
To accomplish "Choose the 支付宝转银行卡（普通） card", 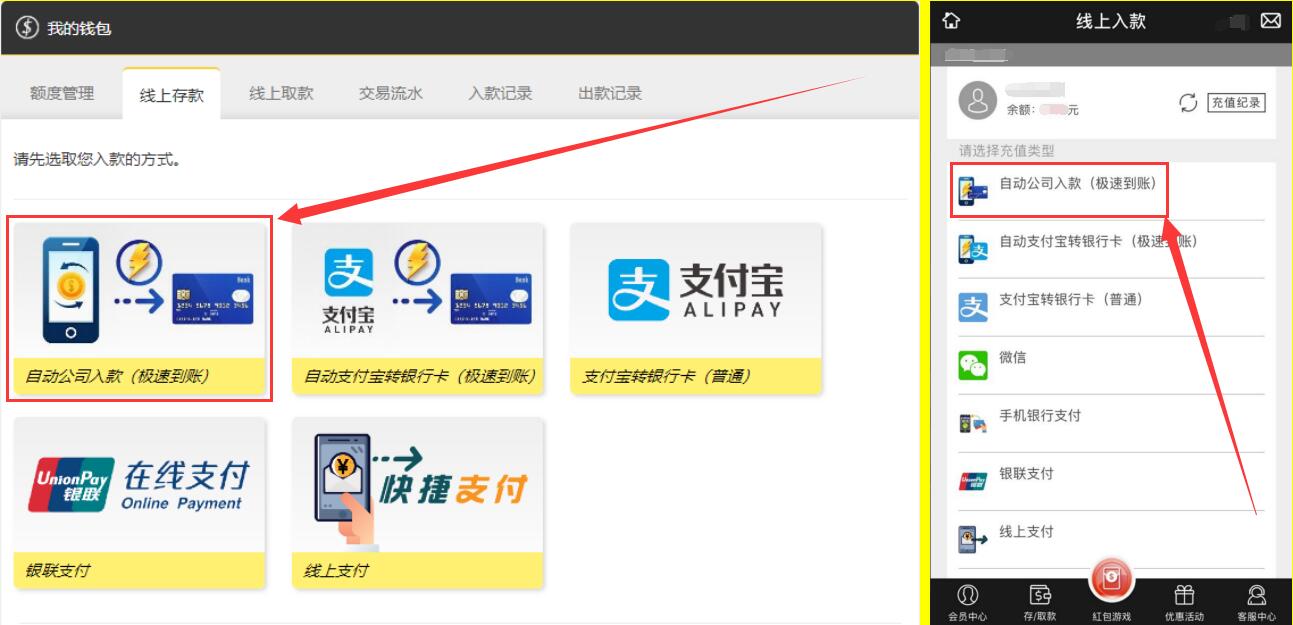I will [x=696, y=308].
